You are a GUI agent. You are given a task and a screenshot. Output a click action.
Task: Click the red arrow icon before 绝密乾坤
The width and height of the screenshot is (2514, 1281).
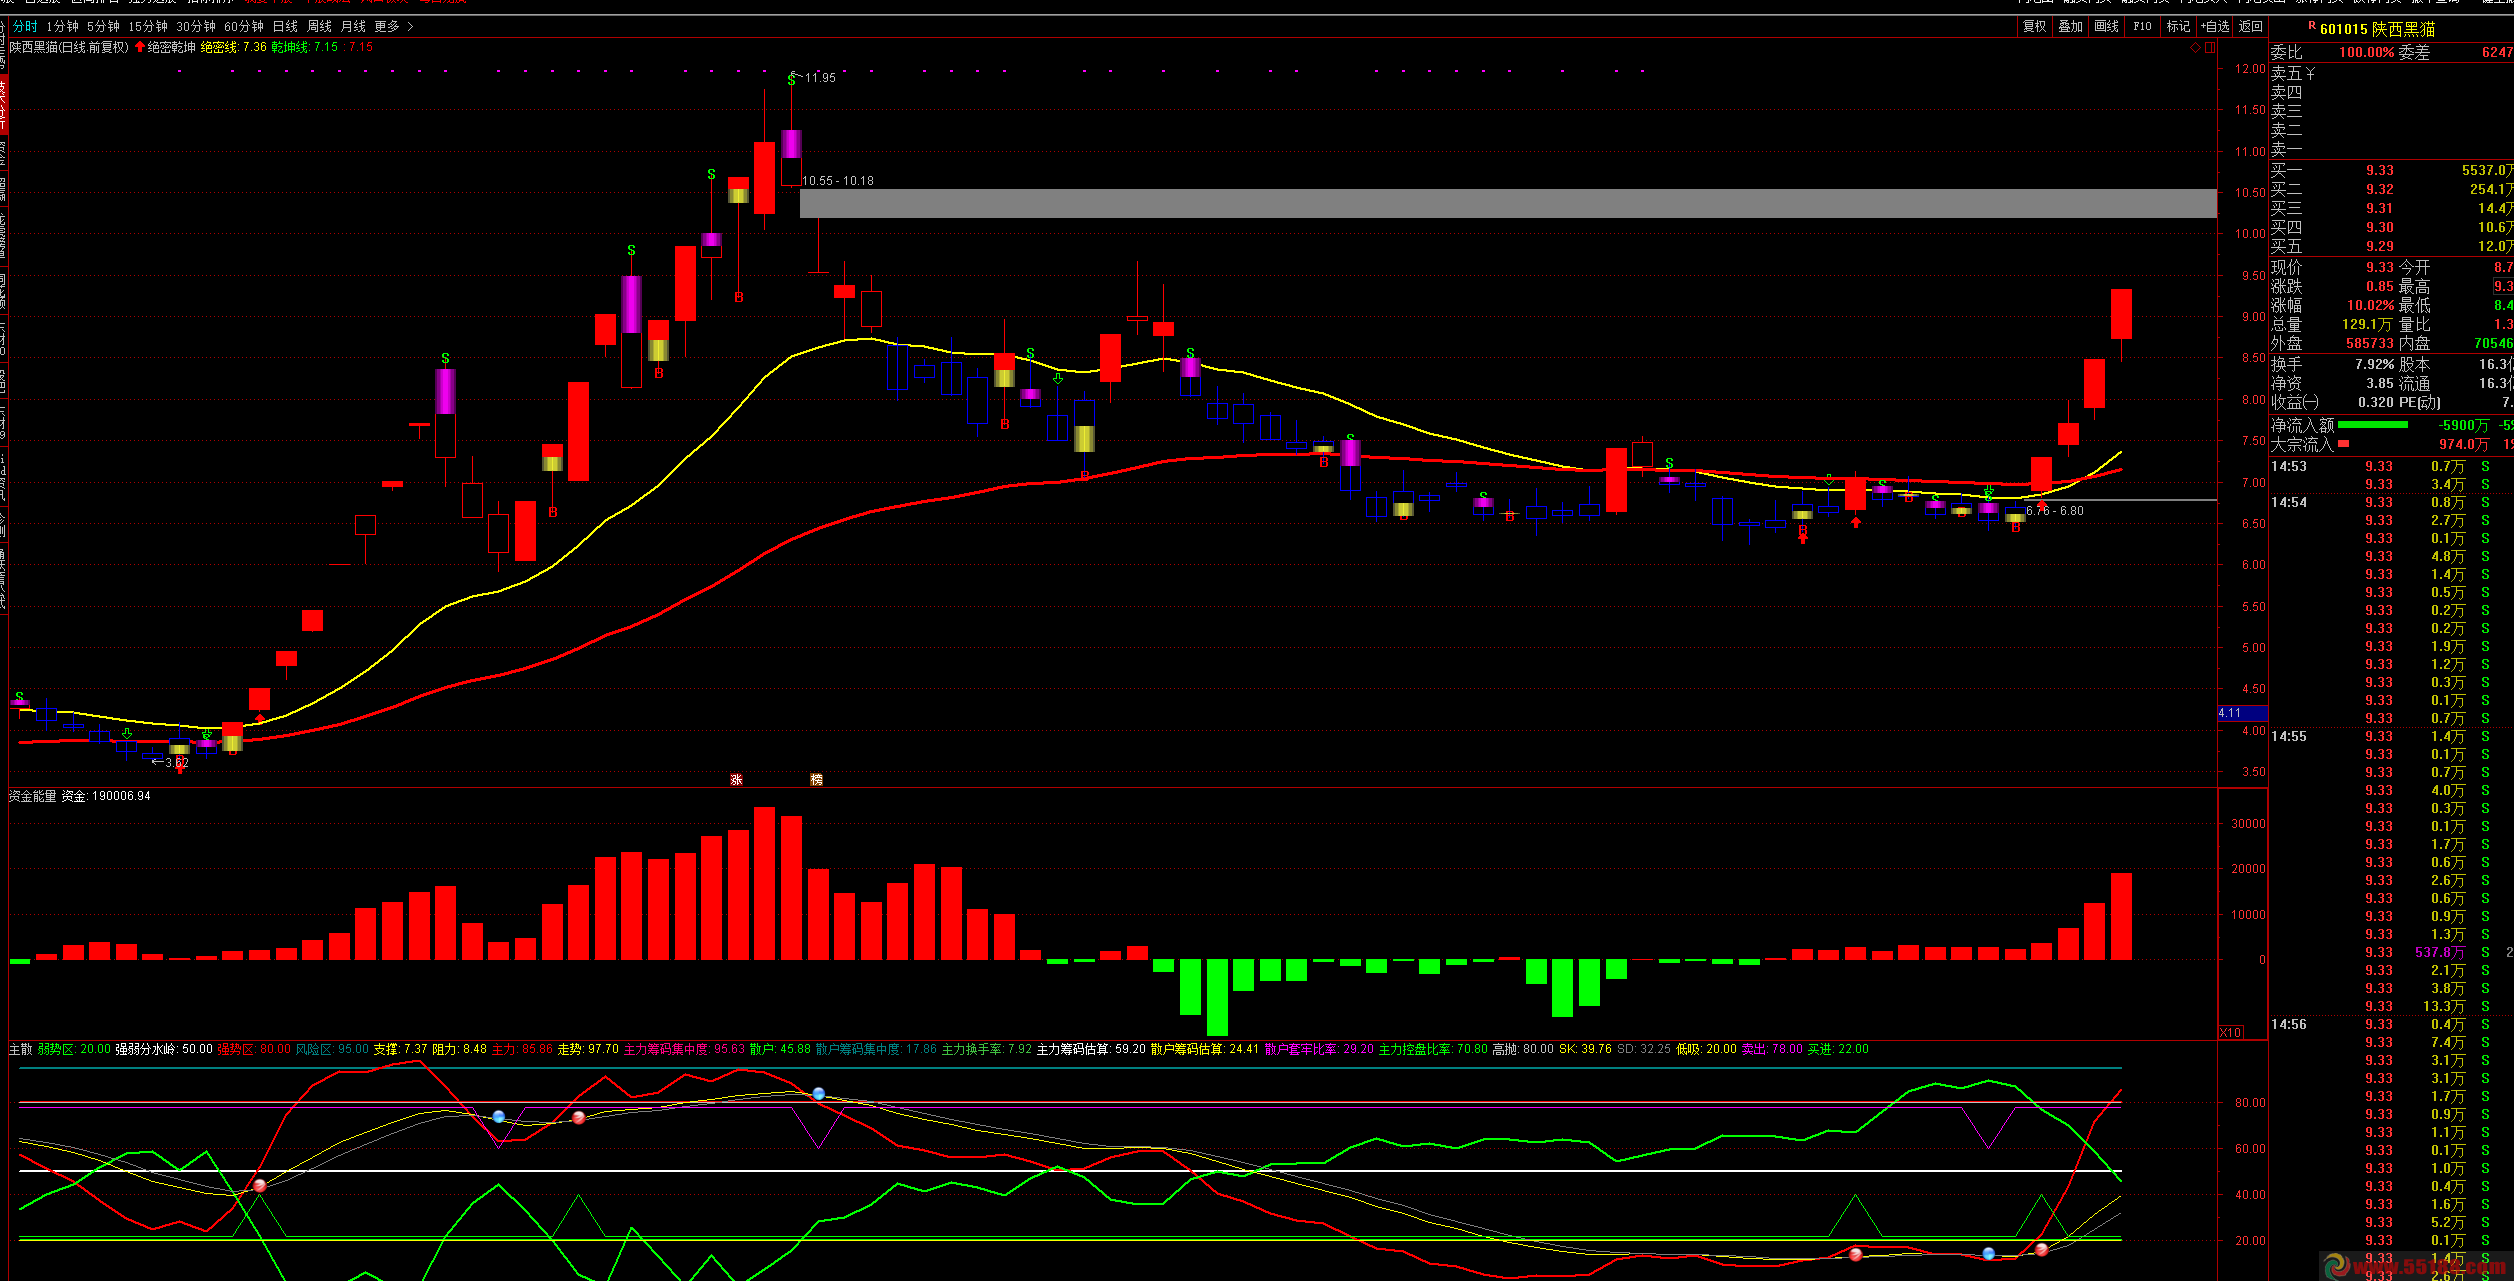coord(140,47)
